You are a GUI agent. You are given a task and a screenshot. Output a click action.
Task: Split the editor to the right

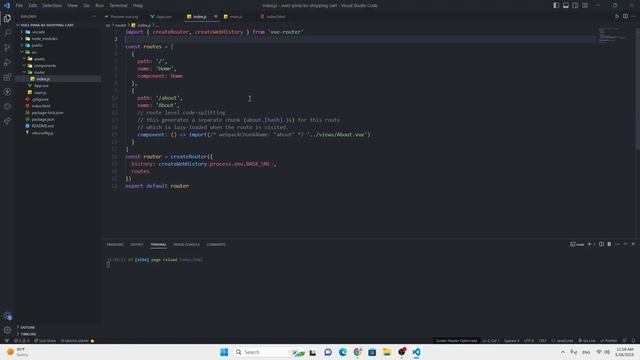[625, 16]
